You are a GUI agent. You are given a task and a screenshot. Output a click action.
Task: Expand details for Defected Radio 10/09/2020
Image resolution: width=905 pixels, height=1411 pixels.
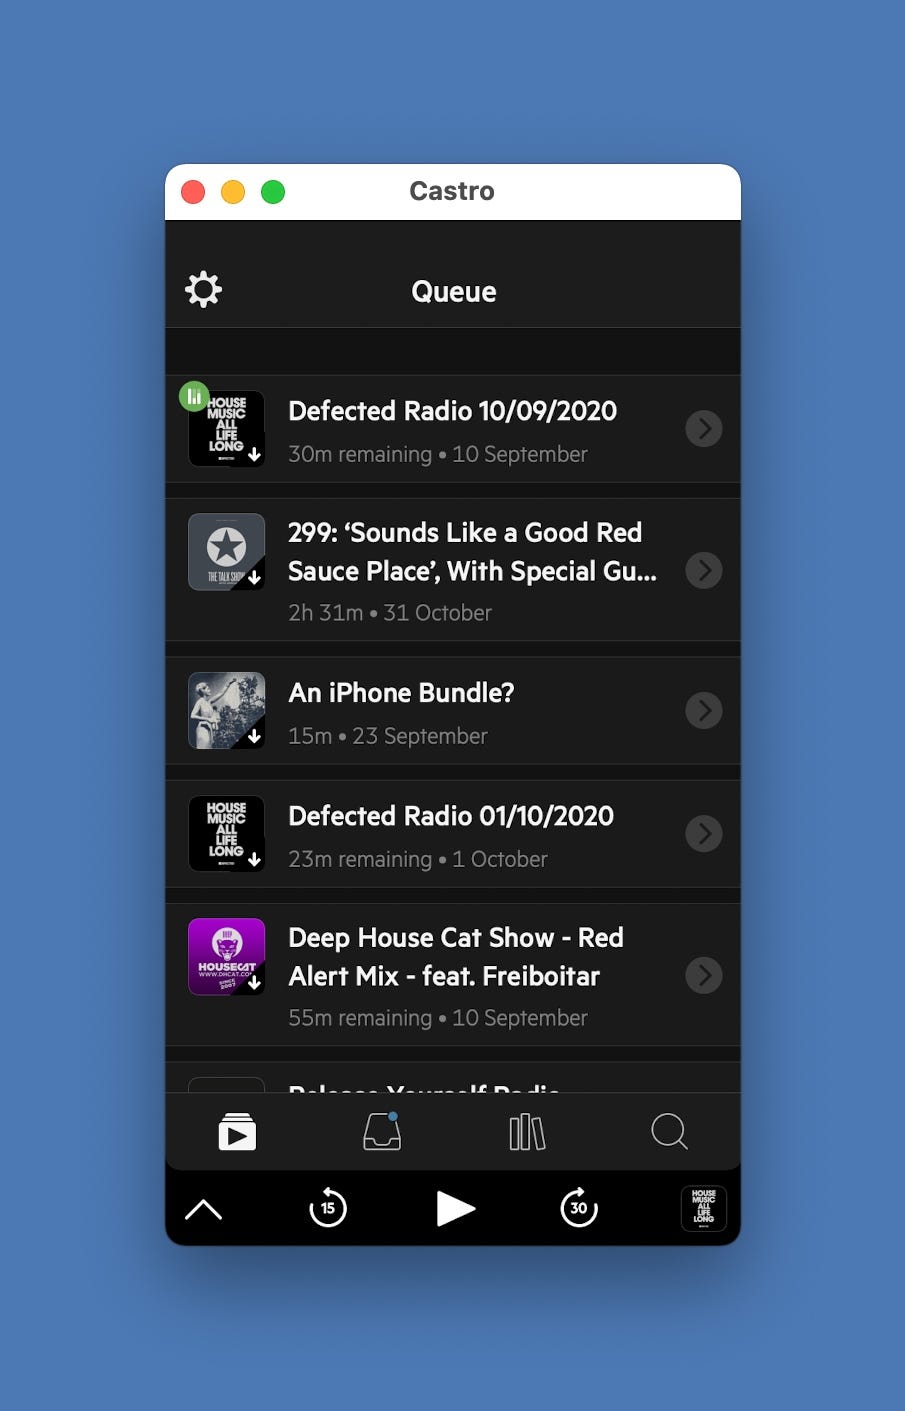point(703,428)
